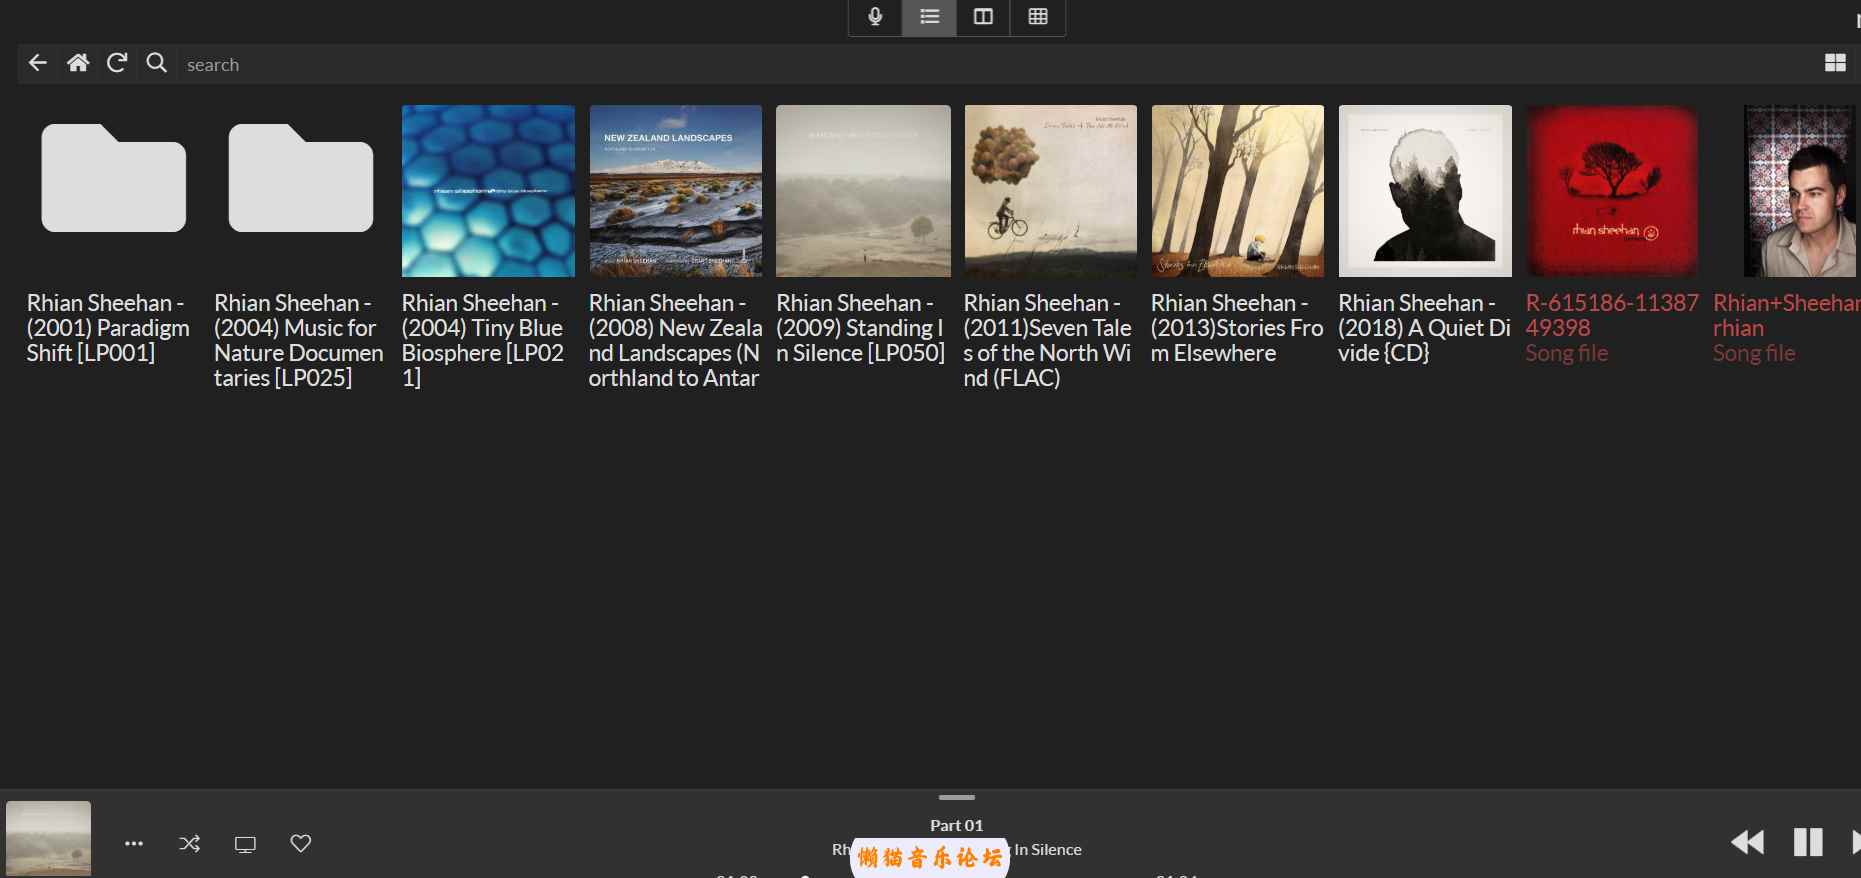Open the Music for Nature Documentaries folder icon
The height and width of the screenshot is (878, 1861).
coord(300,178)
